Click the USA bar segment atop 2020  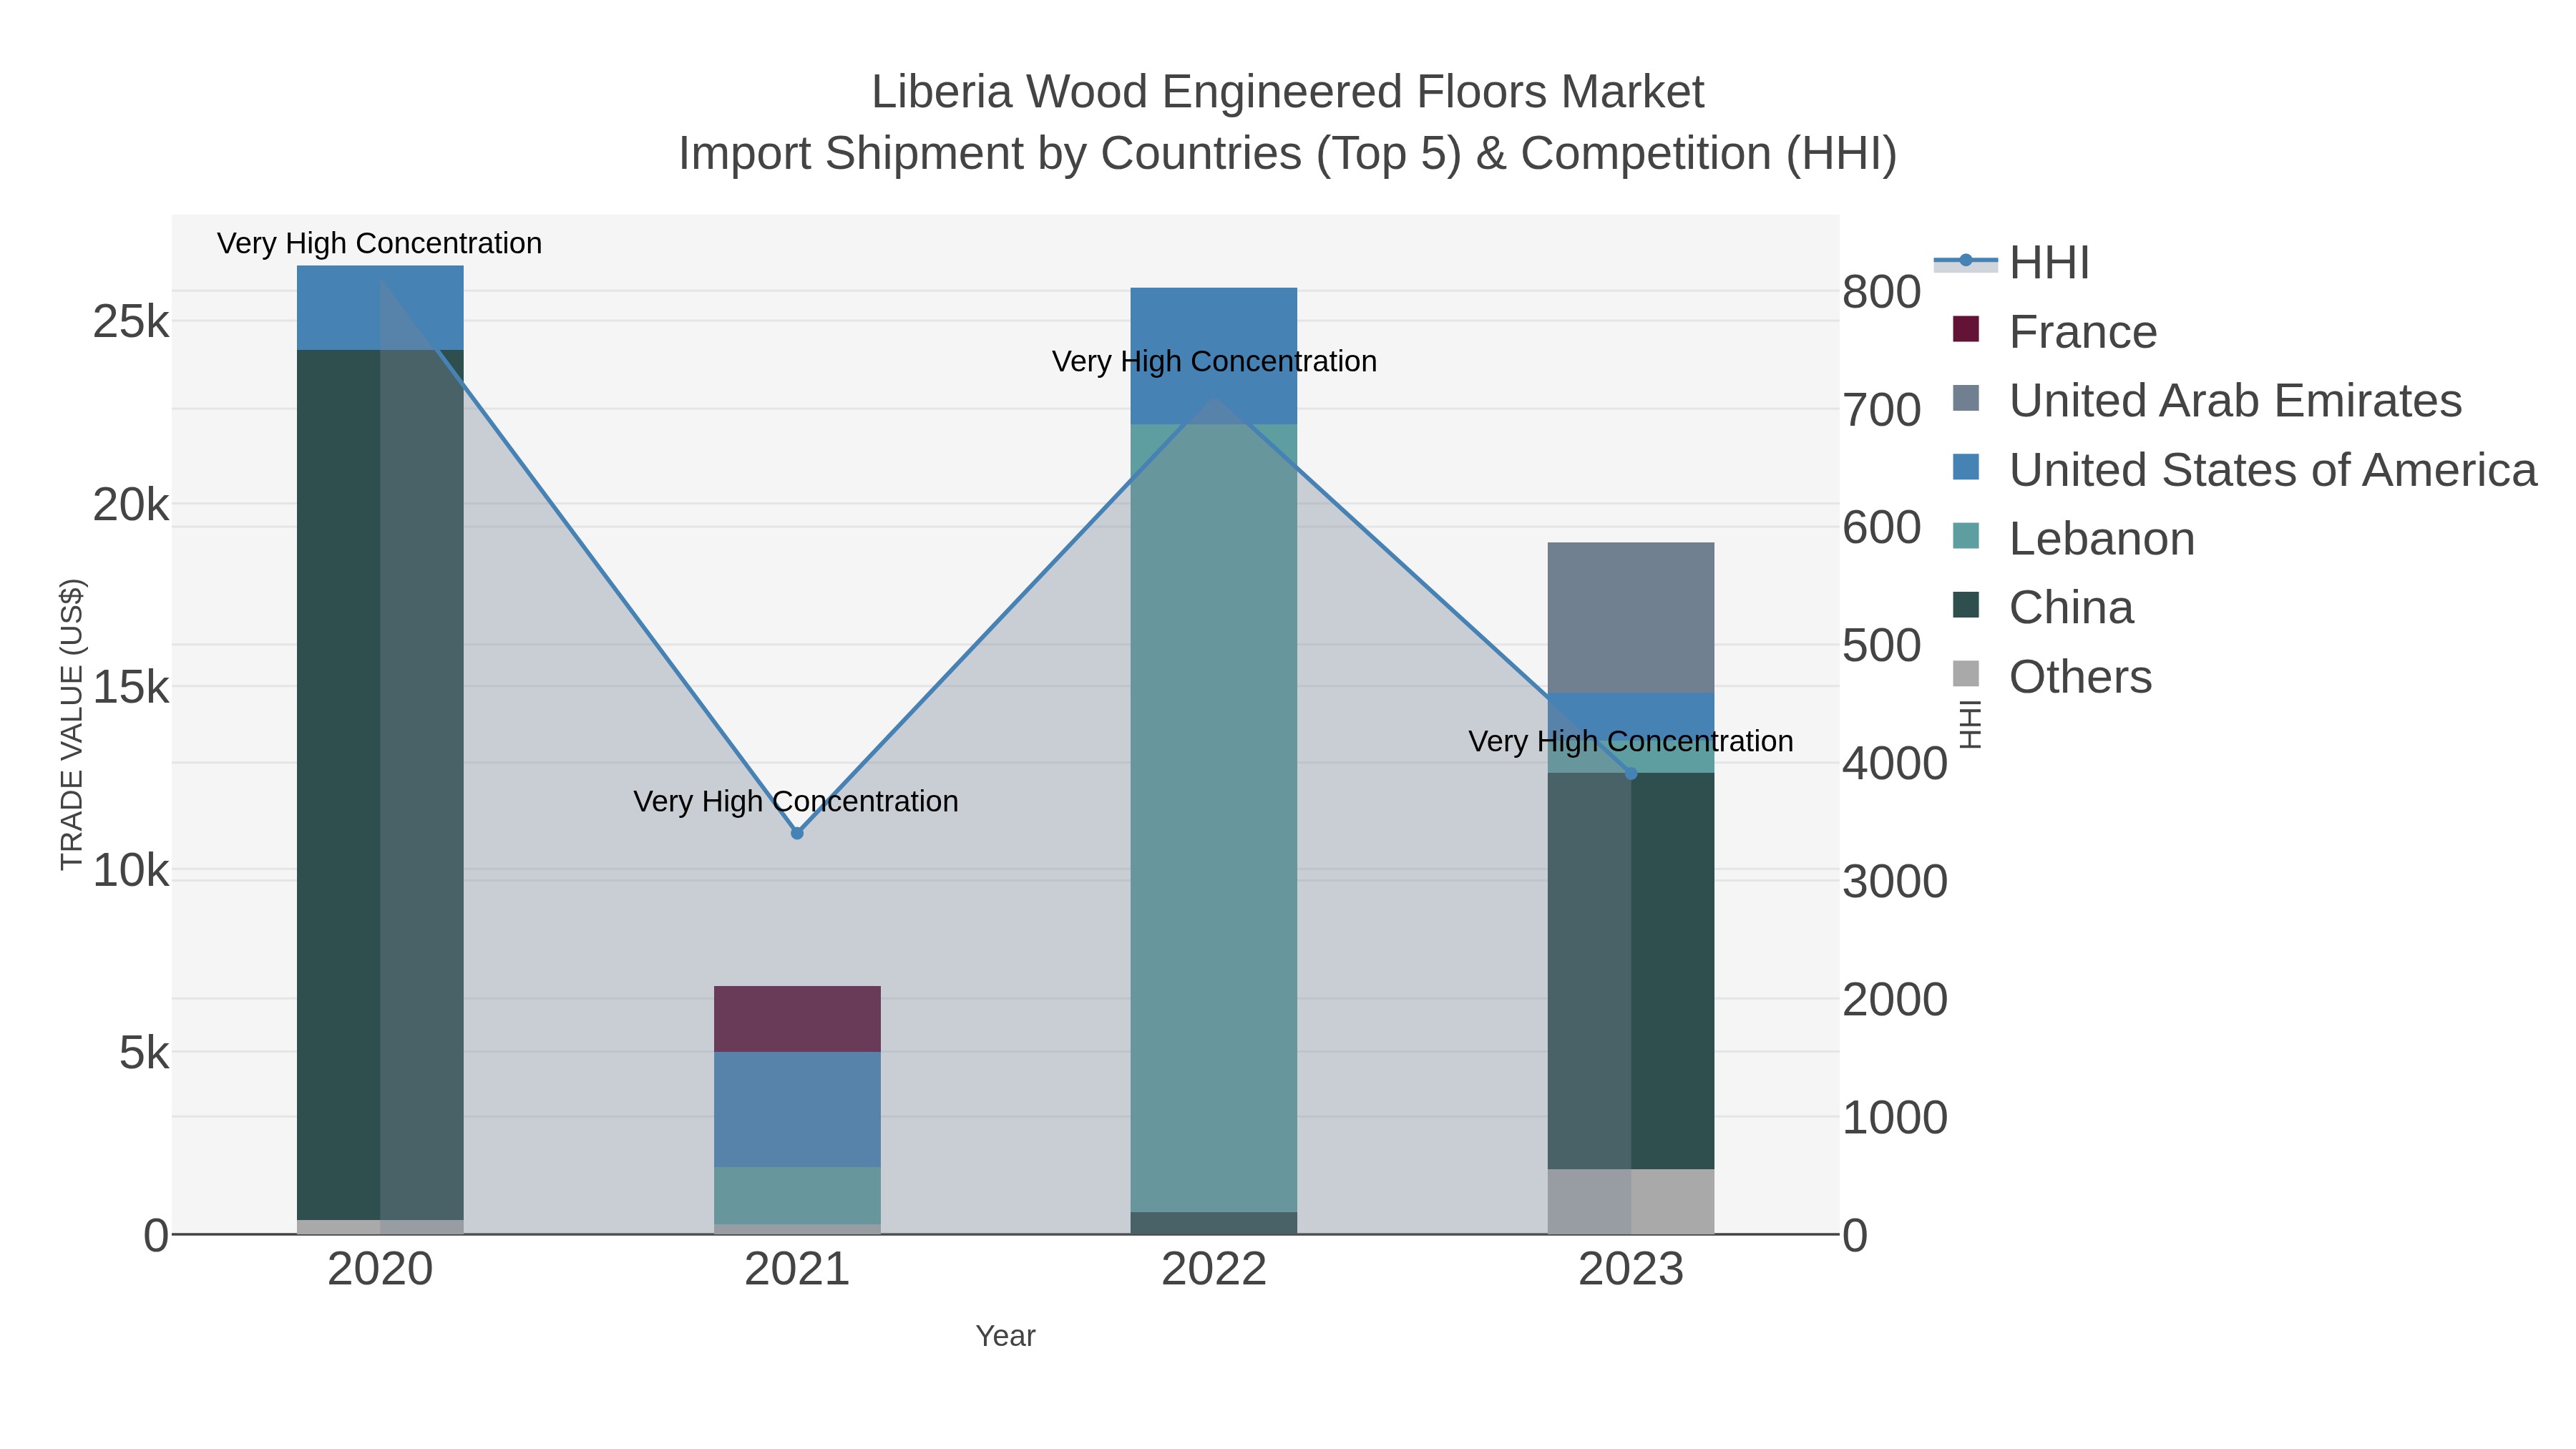coord(380,308)
